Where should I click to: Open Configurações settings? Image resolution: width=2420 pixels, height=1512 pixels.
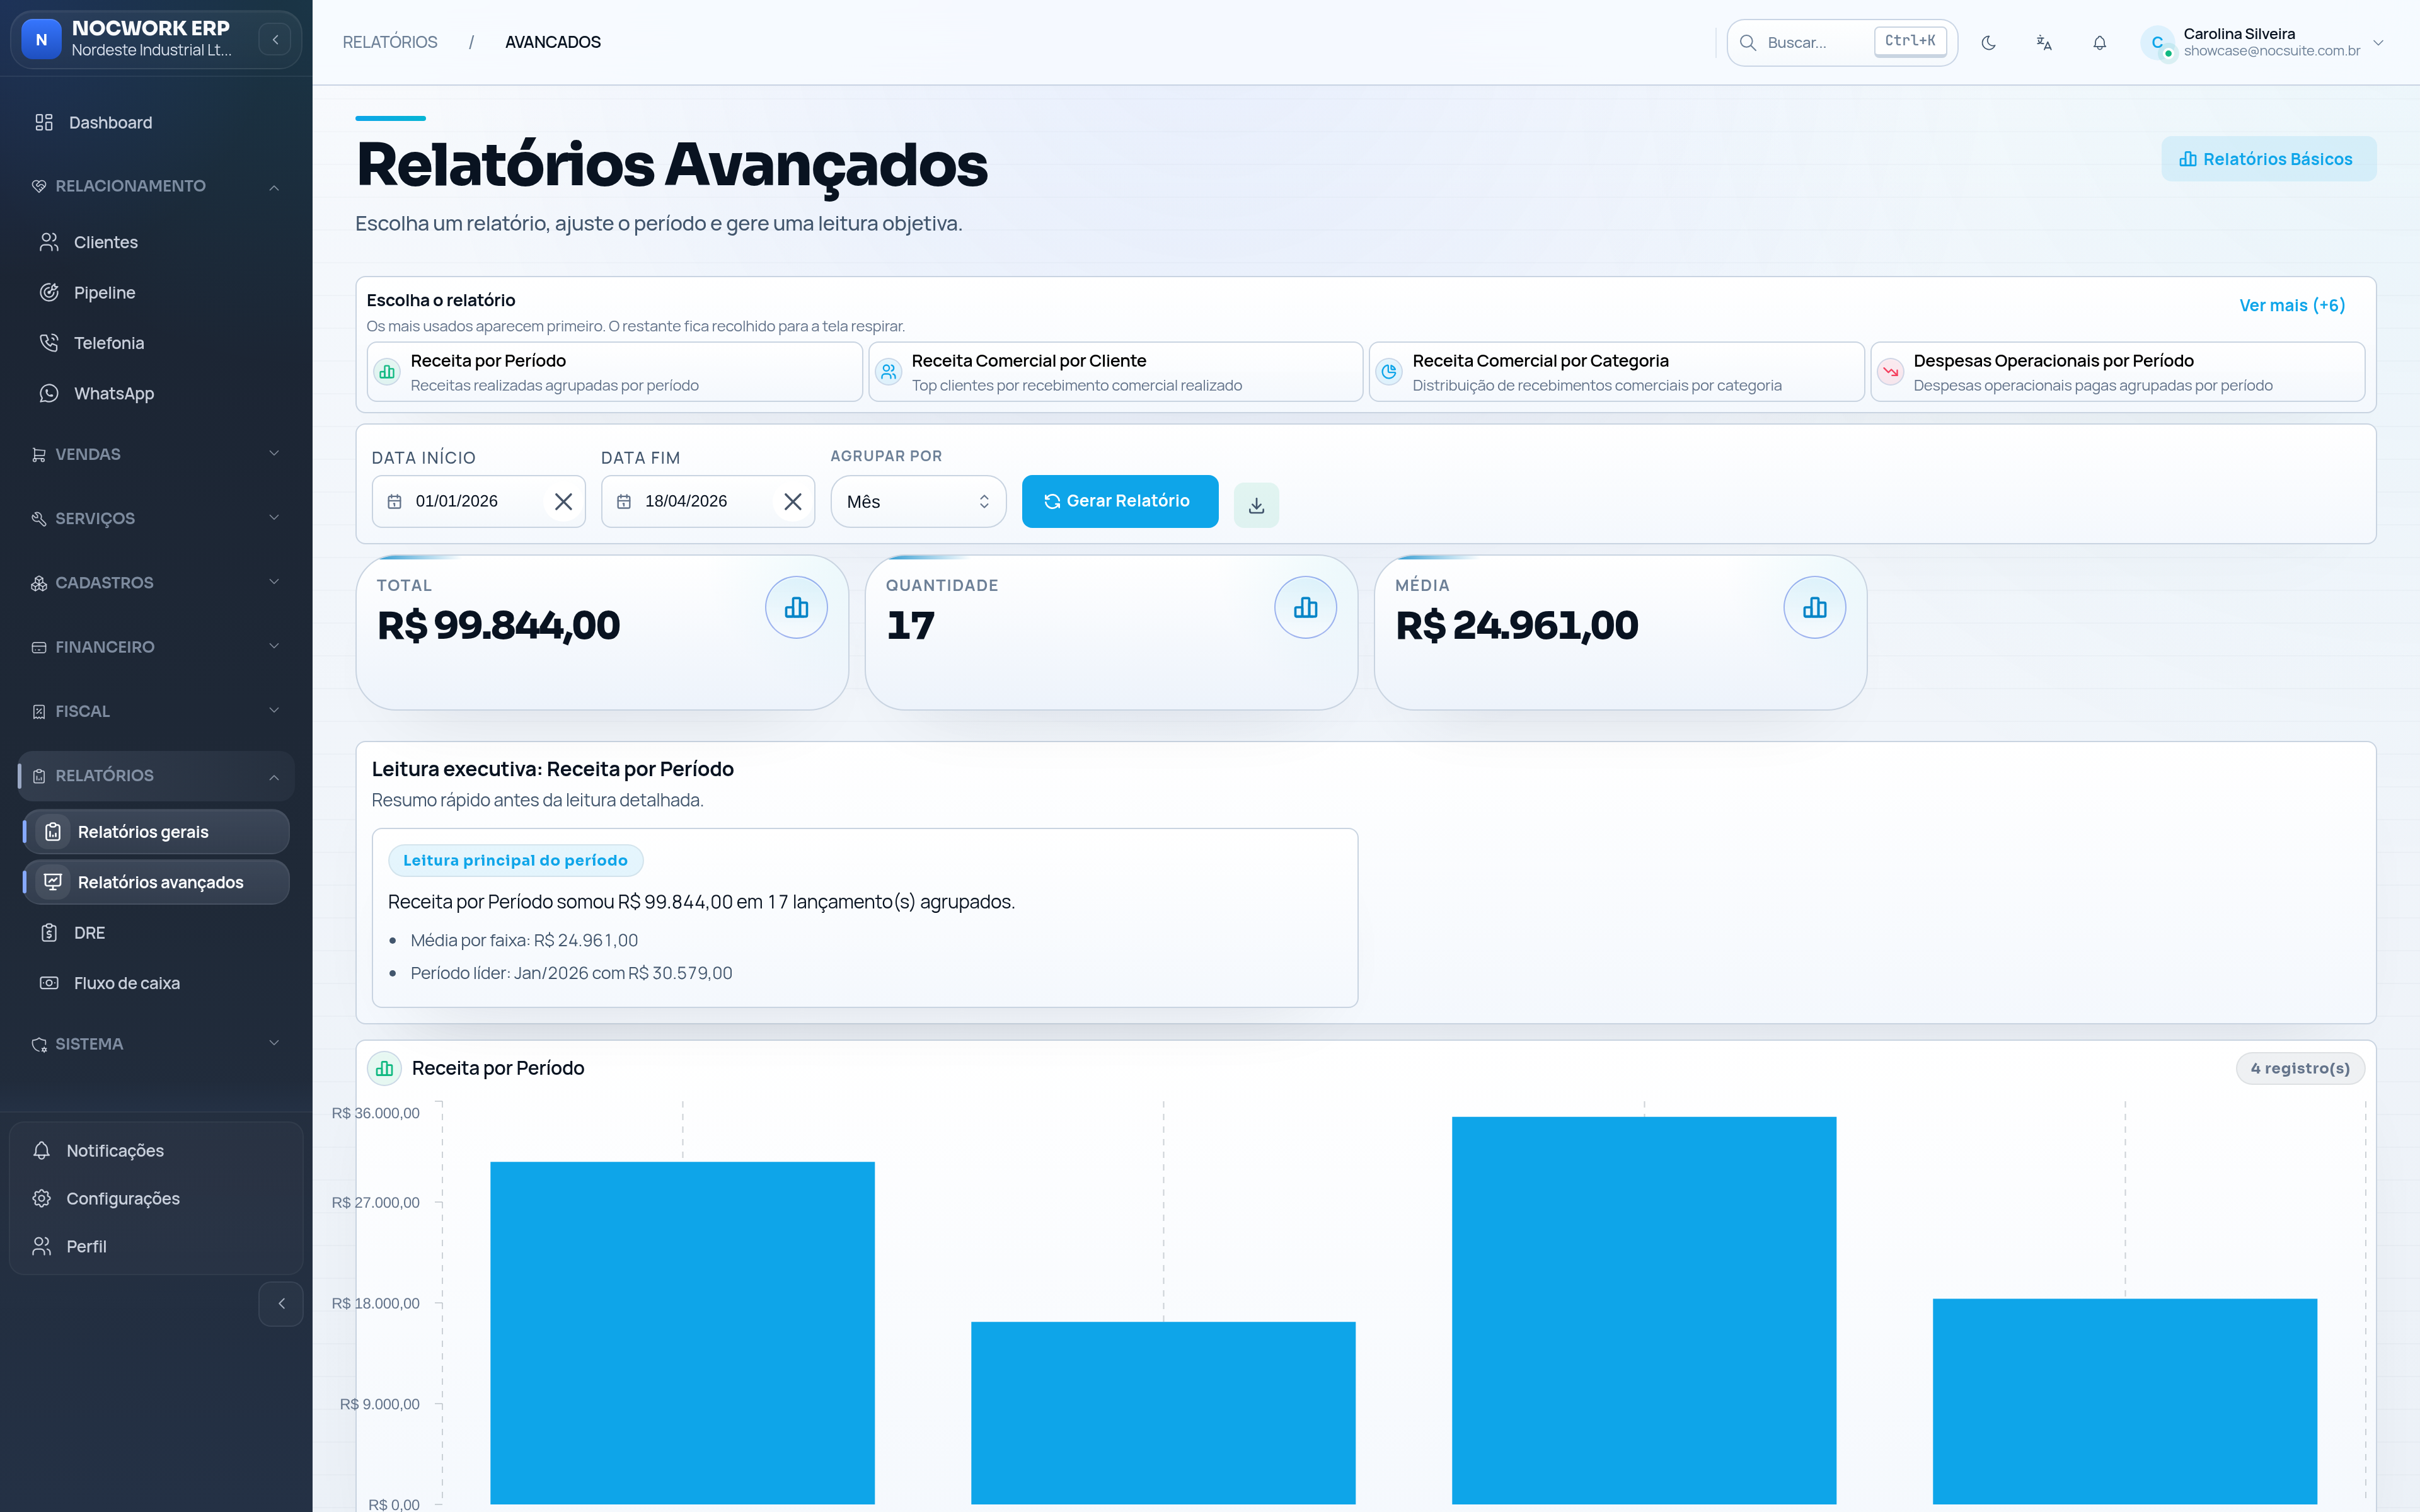156,1199
